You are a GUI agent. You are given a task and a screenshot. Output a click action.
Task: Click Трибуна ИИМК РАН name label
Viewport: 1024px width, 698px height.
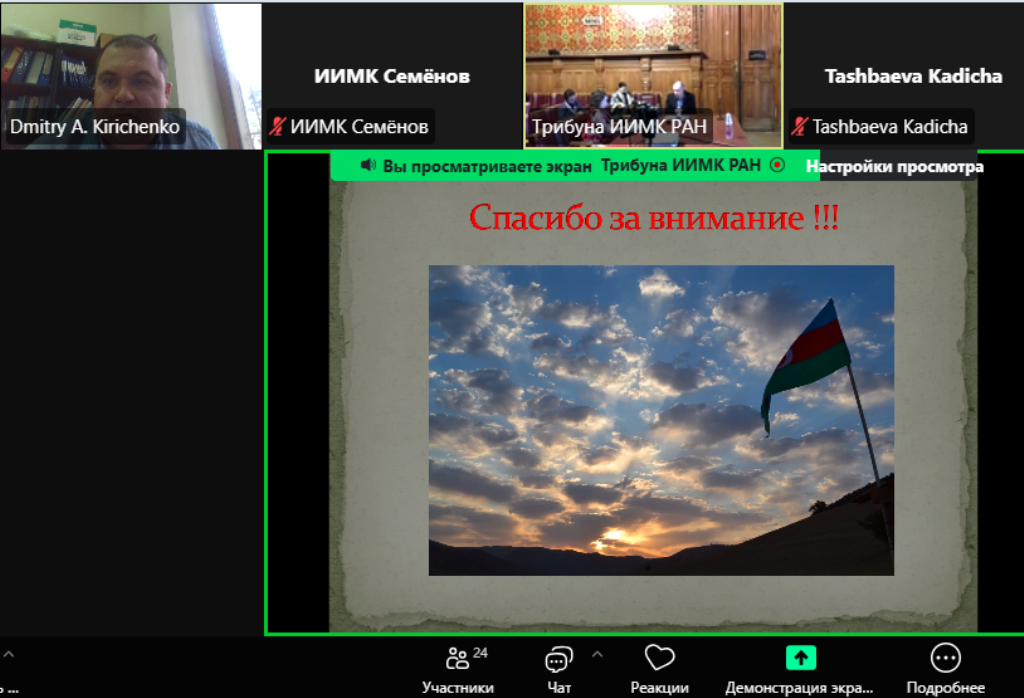click(619, 127)
